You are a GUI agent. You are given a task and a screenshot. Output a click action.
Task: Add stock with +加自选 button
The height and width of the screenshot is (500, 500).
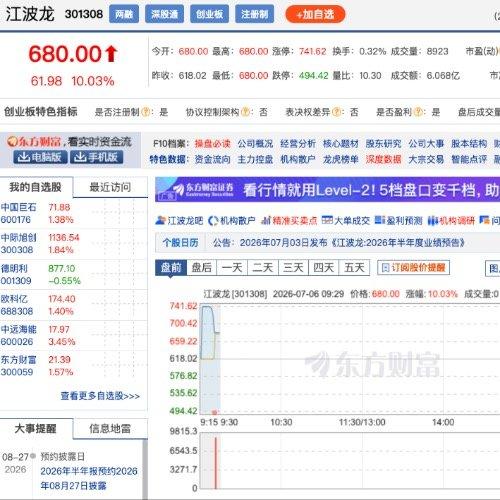[315, 14]
